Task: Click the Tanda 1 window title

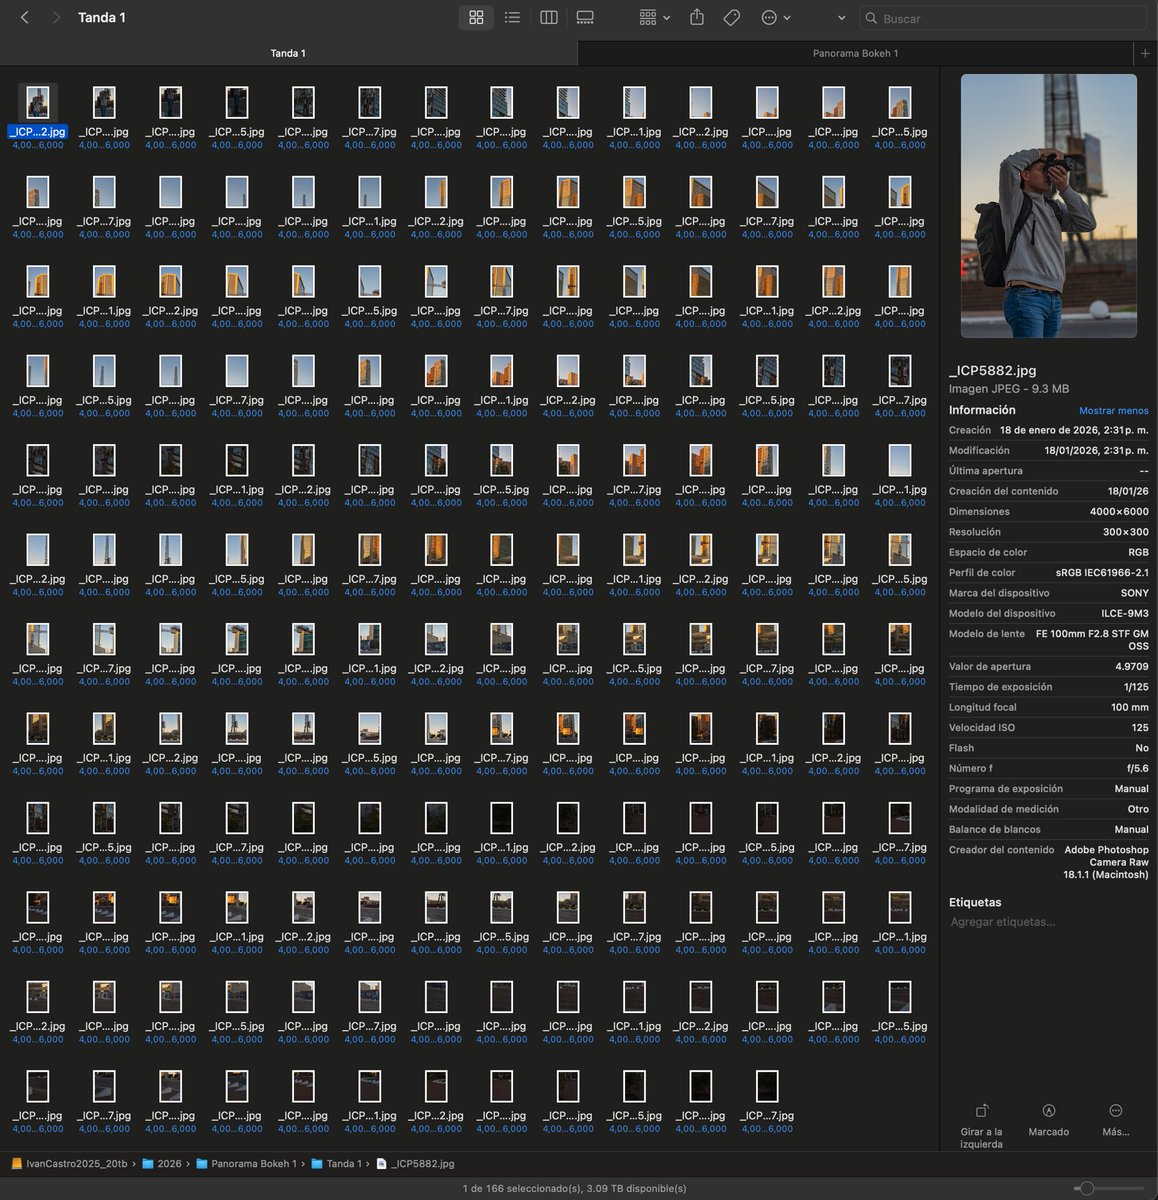Action: point(102,17)
